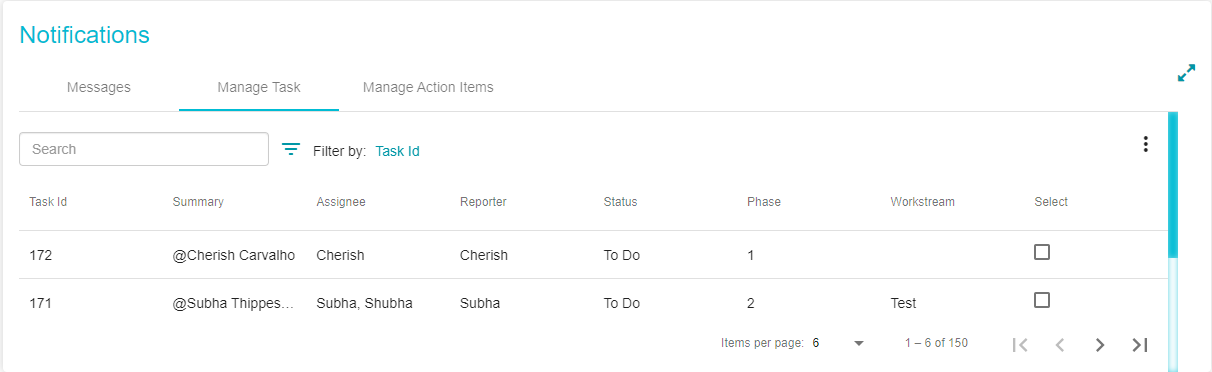Viewport: 1212px width, 372px height.
Task: Go to the first page of results
Action: point(1020,344)
